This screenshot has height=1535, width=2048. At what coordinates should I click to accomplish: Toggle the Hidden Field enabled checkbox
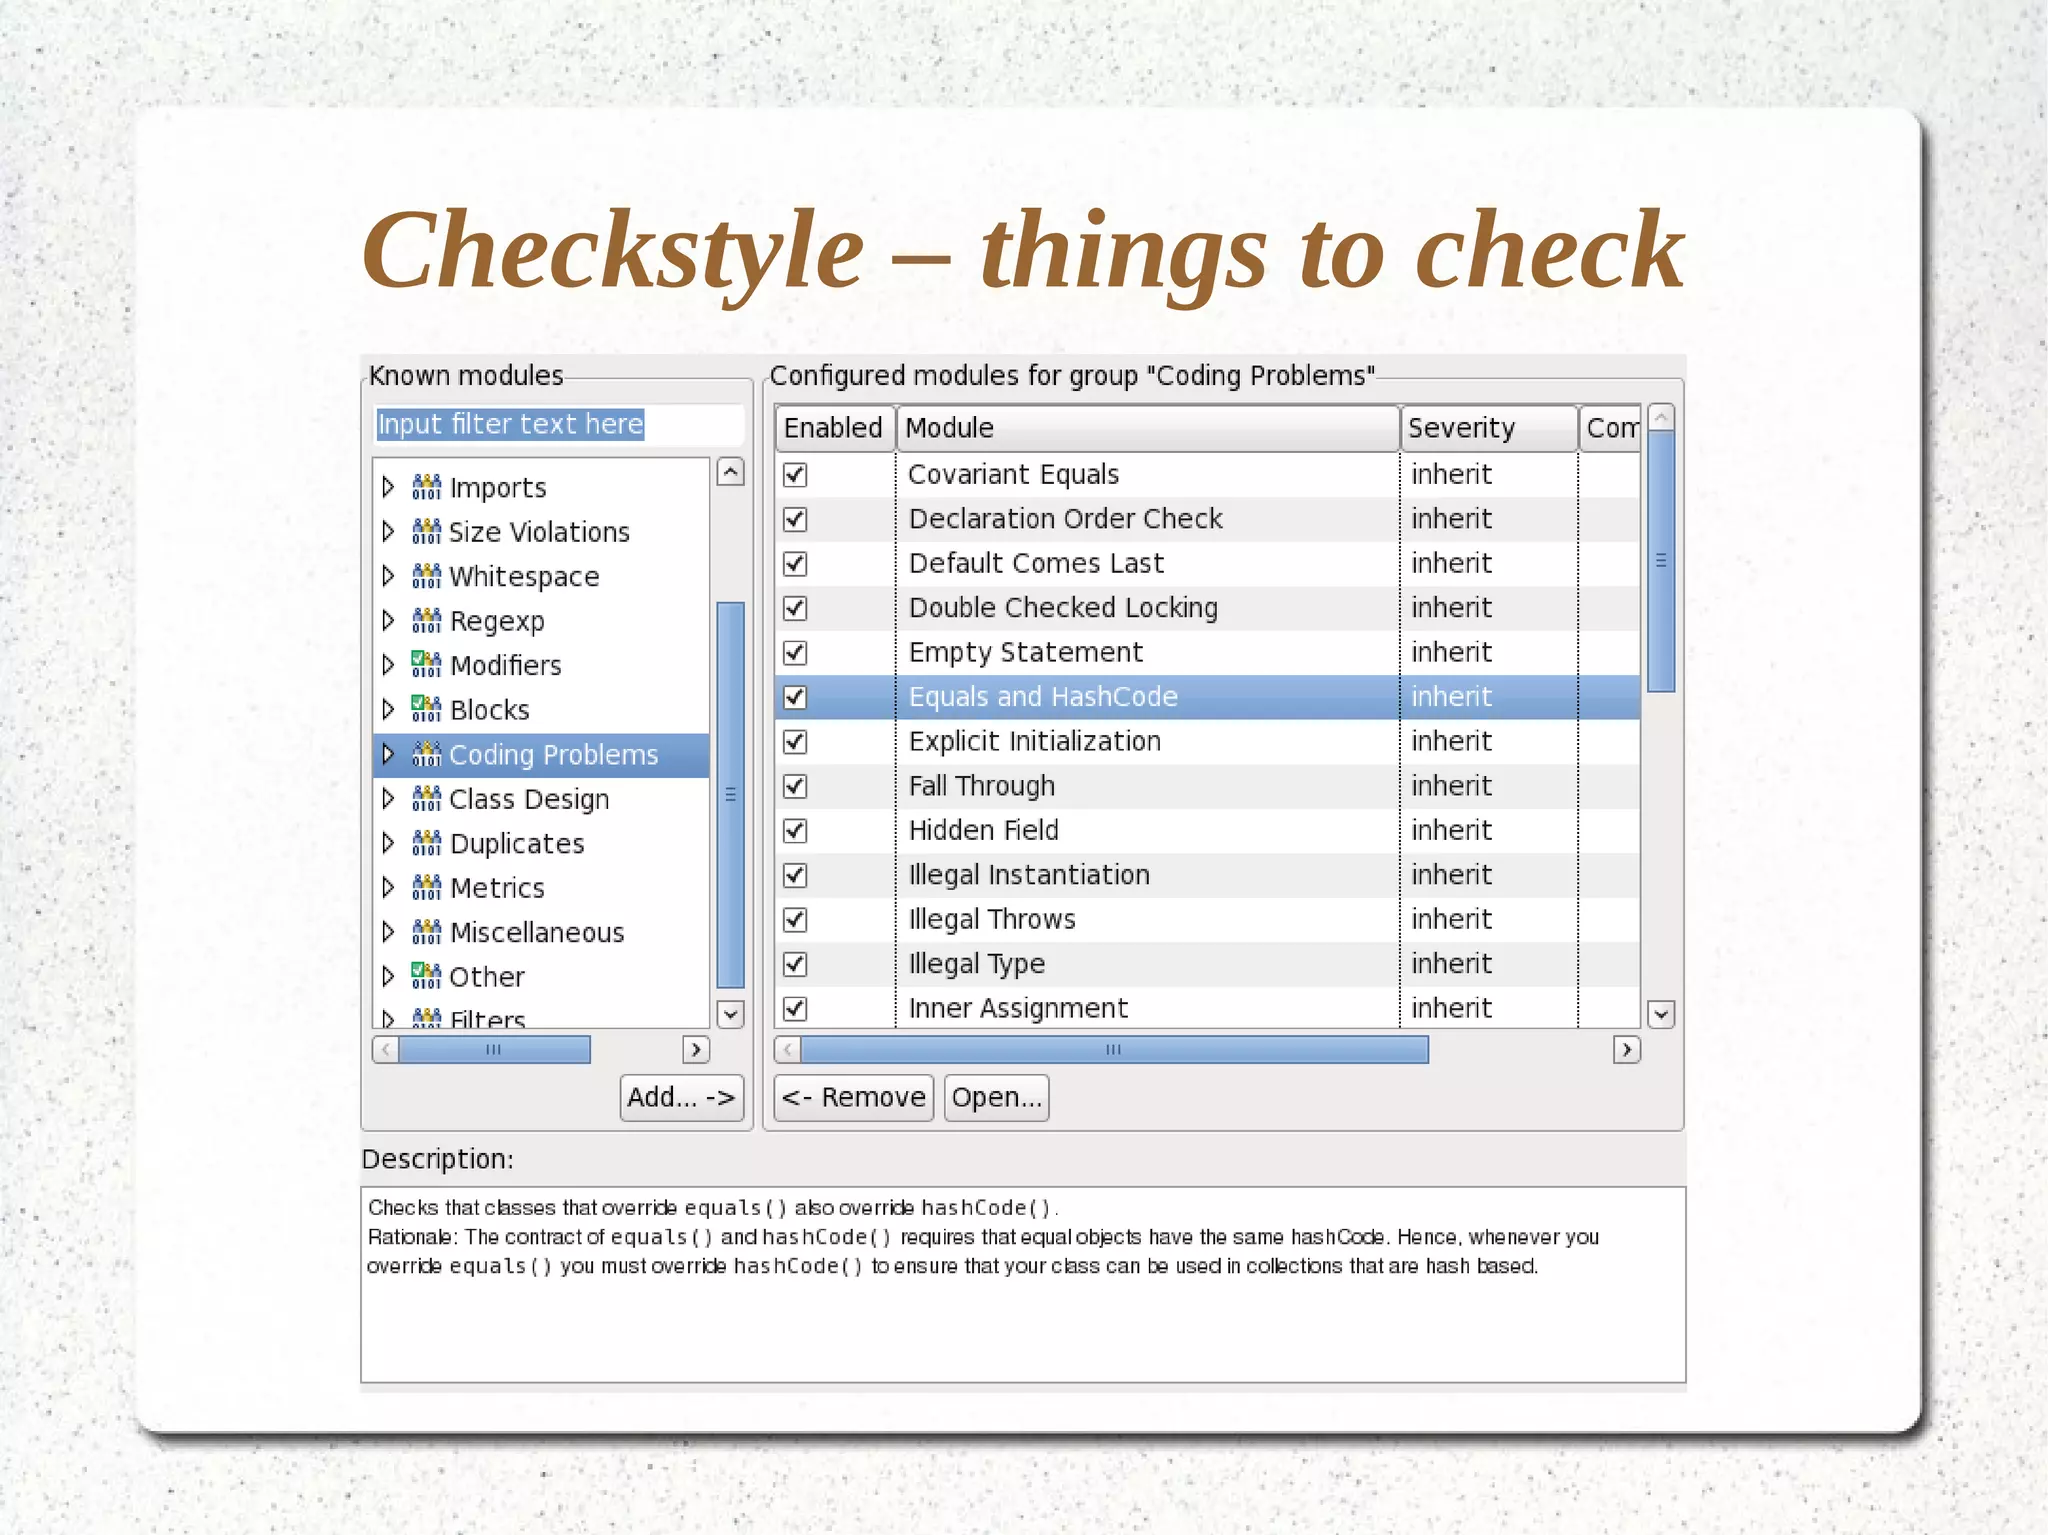[x=795, y=831]
